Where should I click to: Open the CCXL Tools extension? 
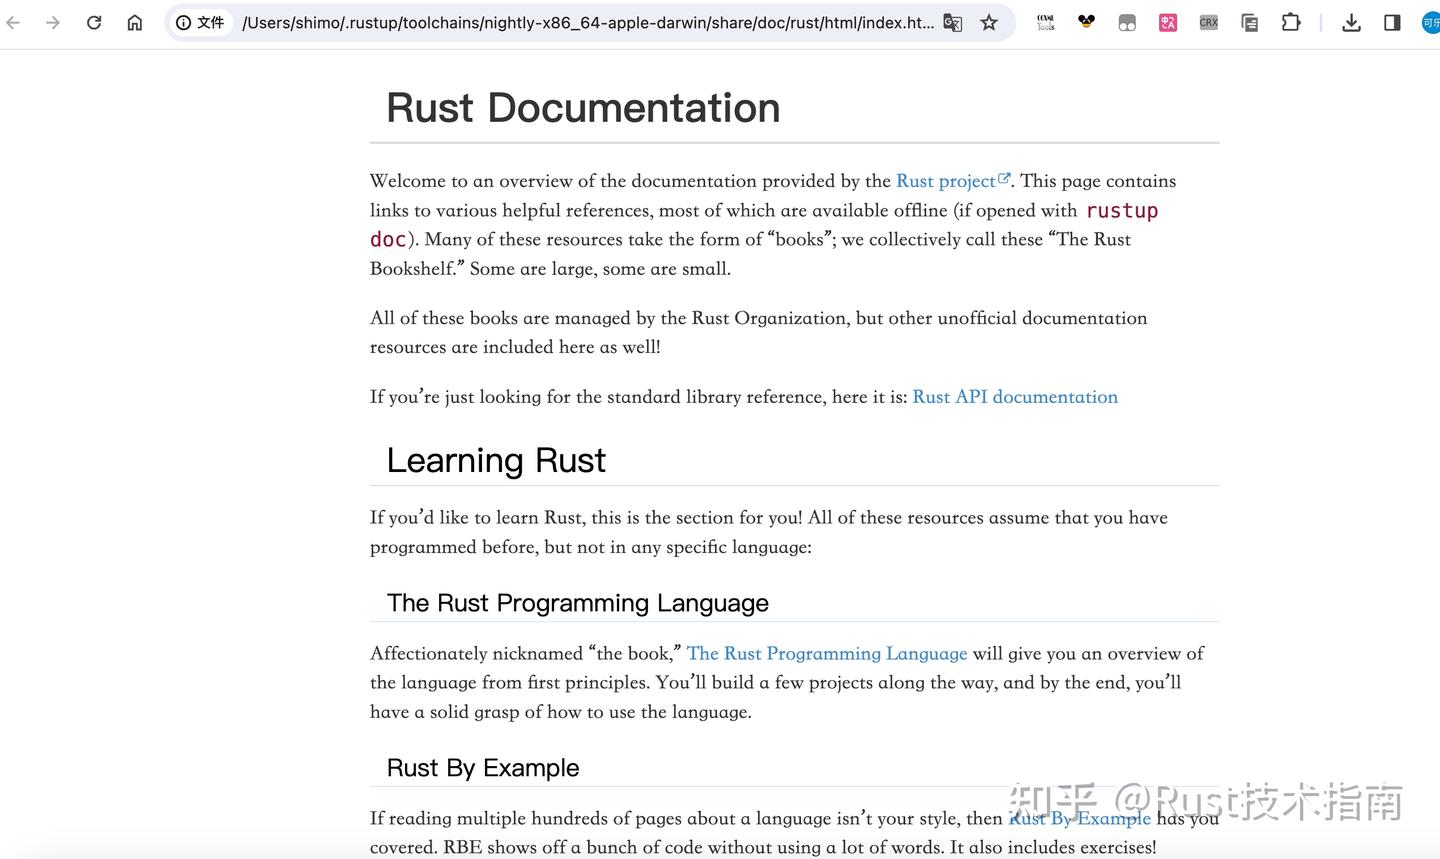(1044, 22)
